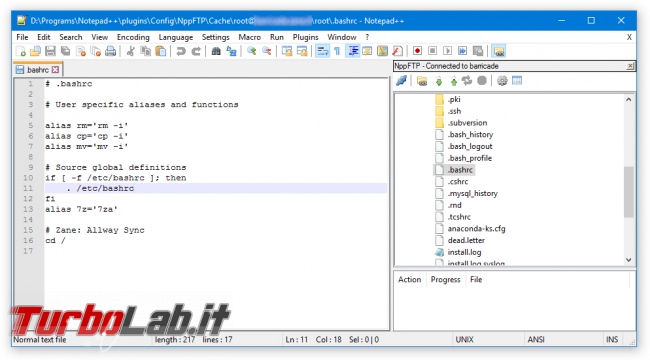The height and width of the screenshot is (360, 650).
Task: Print the document using the printer icon
Action: click(x=110, y=51)
